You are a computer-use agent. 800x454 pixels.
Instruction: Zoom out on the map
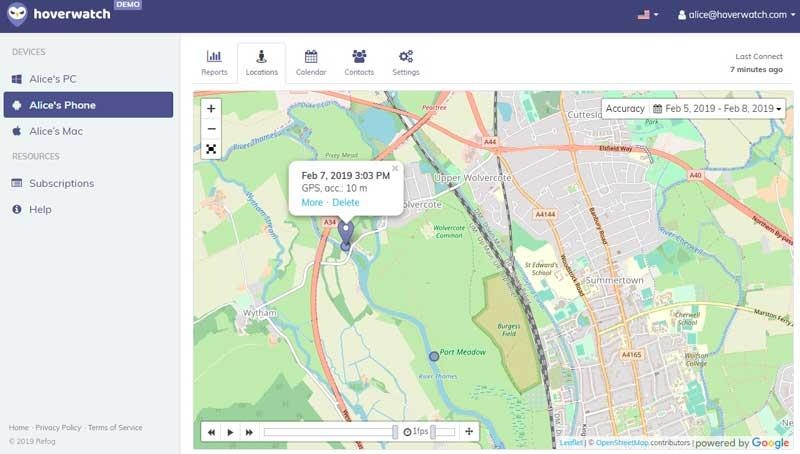[211, 129]
